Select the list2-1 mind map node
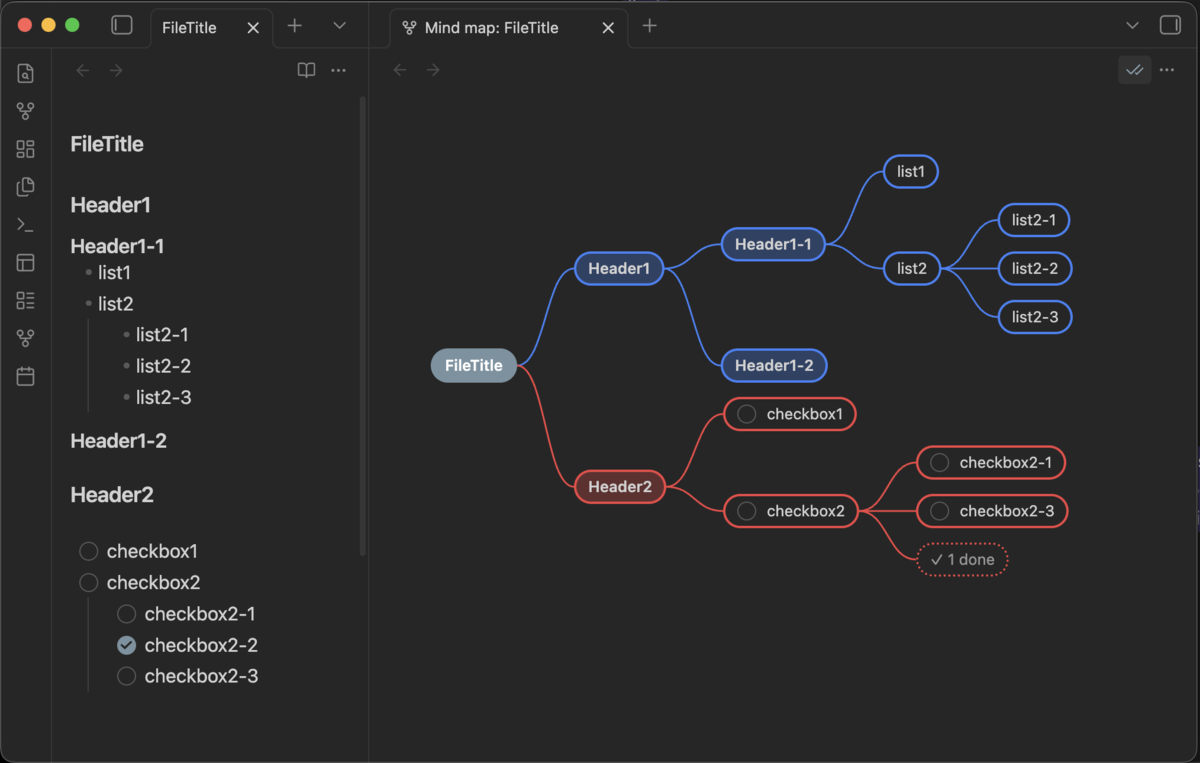 coord(1034,220)
